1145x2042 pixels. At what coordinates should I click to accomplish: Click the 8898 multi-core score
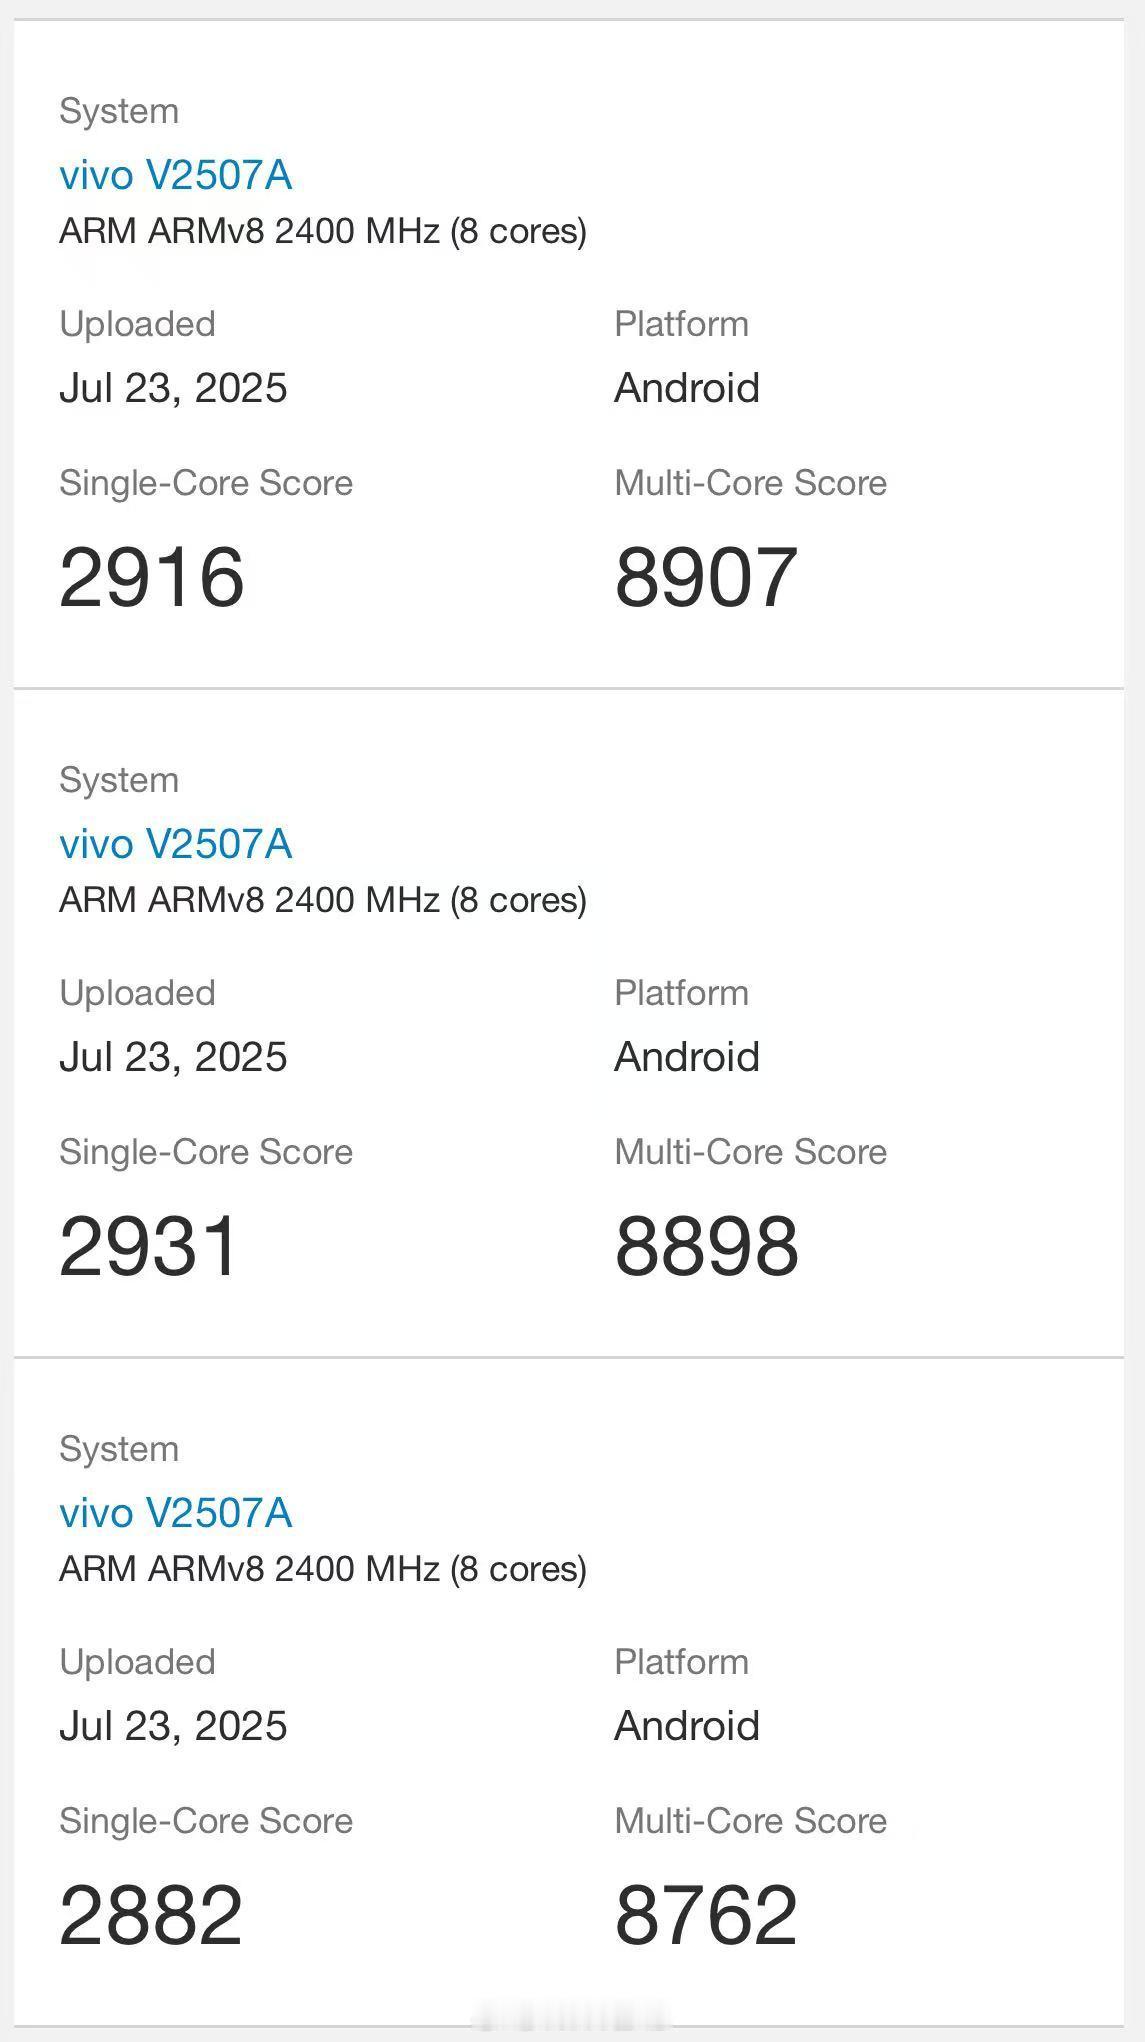click(706, 1246)
